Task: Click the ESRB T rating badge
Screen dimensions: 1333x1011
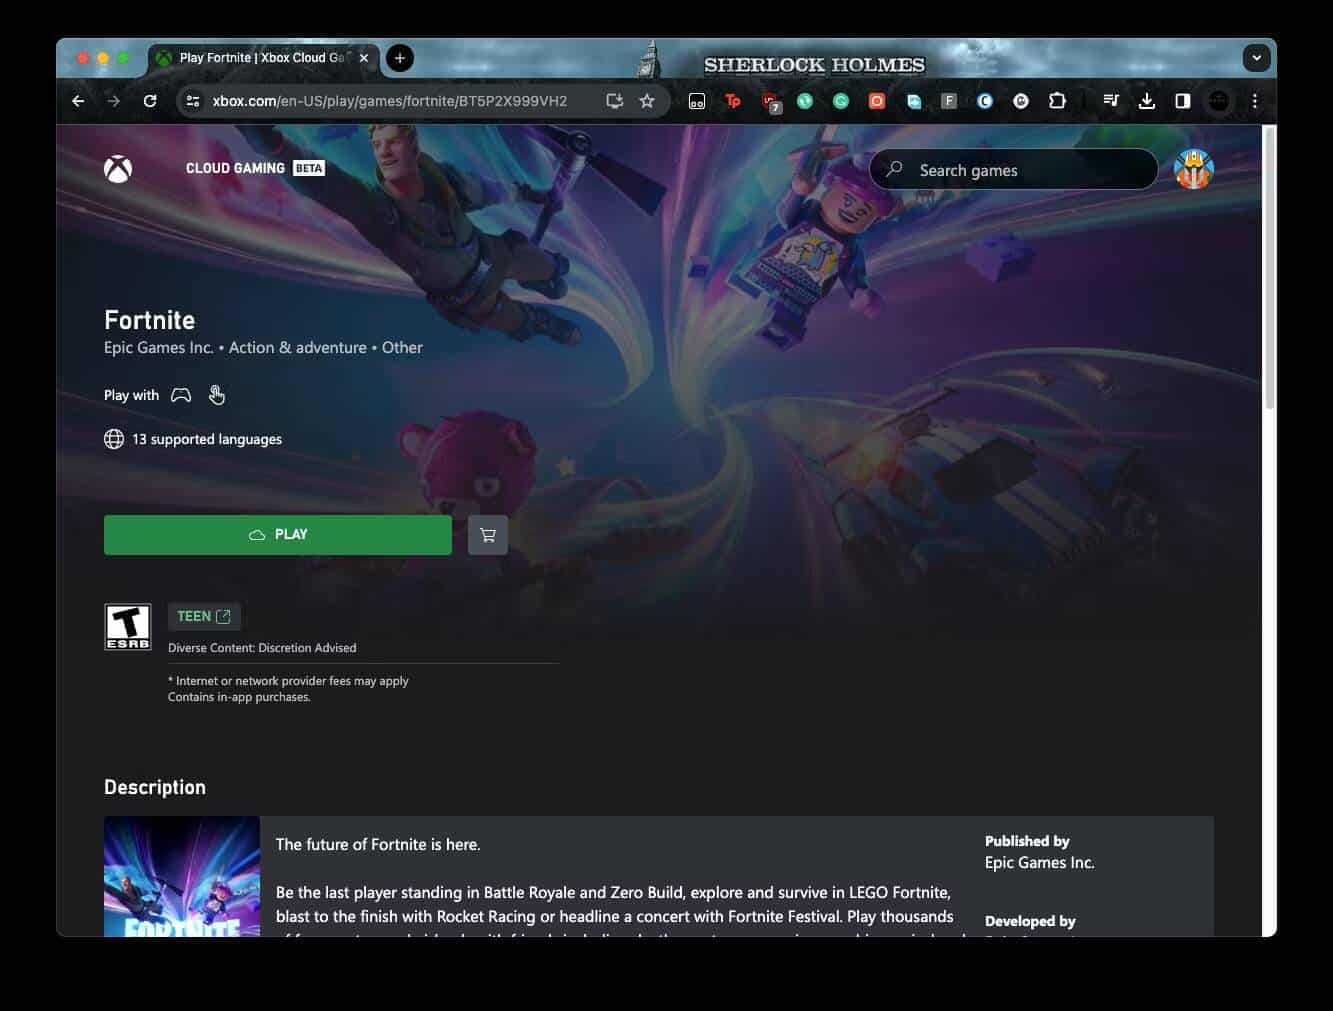Action: tap(128, 627)
